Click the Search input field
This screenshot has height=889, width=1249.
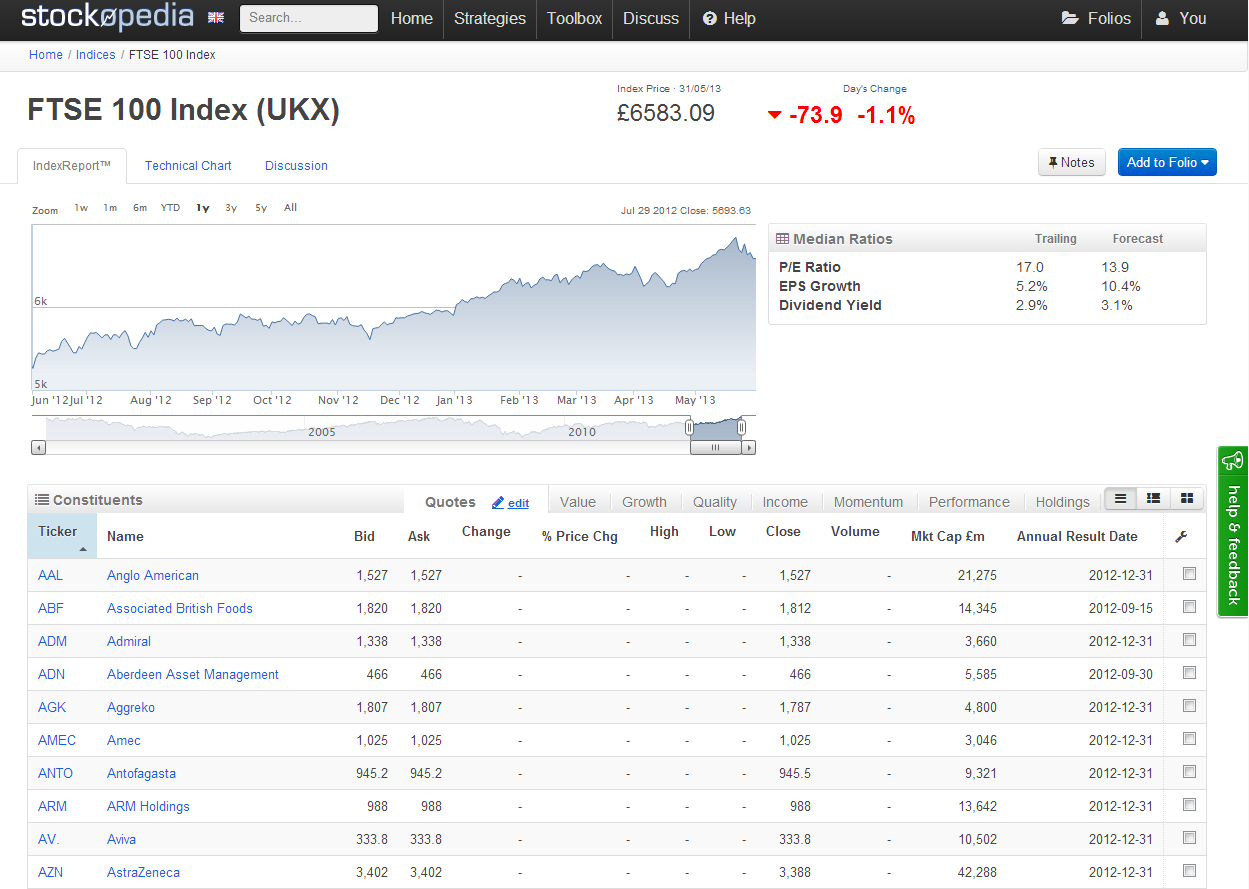[309, 18]
